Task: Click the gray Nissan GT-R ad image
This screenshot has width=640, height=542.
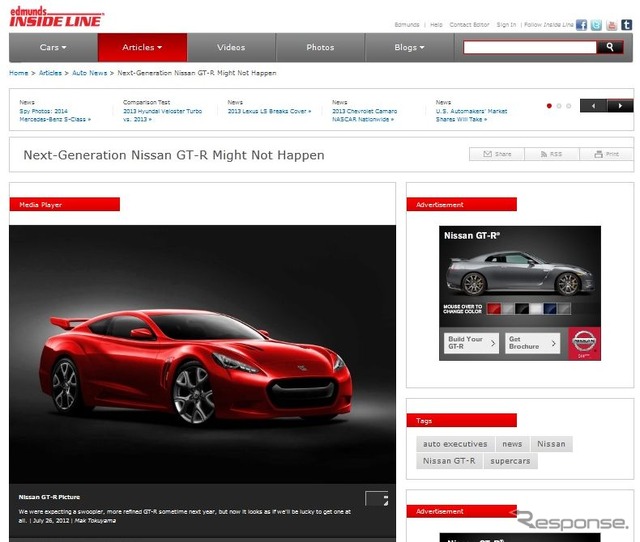Action: coord(519,273)
